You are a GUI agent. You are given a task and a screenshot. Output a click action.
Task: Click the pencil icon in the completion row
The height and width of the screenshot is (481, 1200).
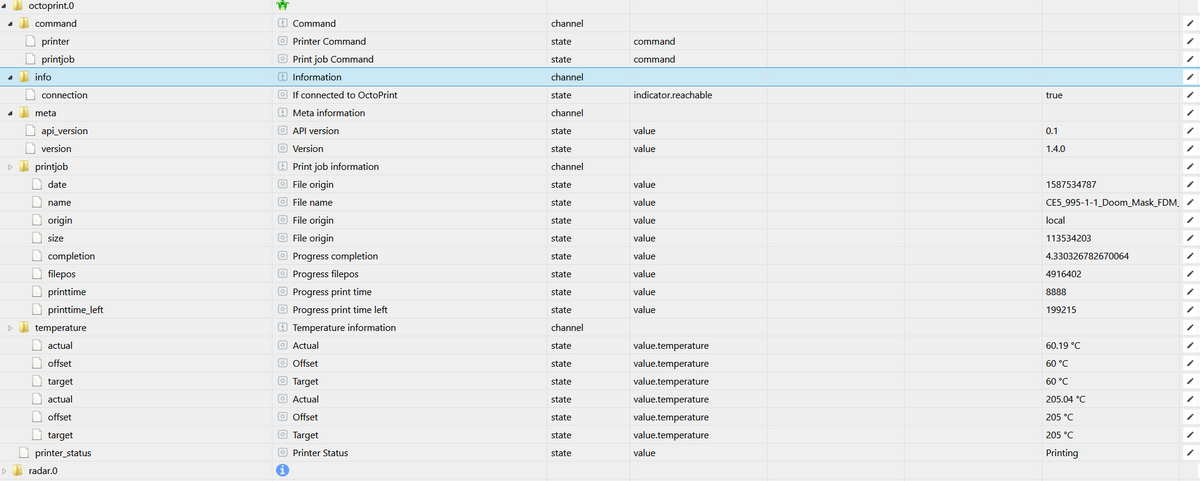(1190, 256)
